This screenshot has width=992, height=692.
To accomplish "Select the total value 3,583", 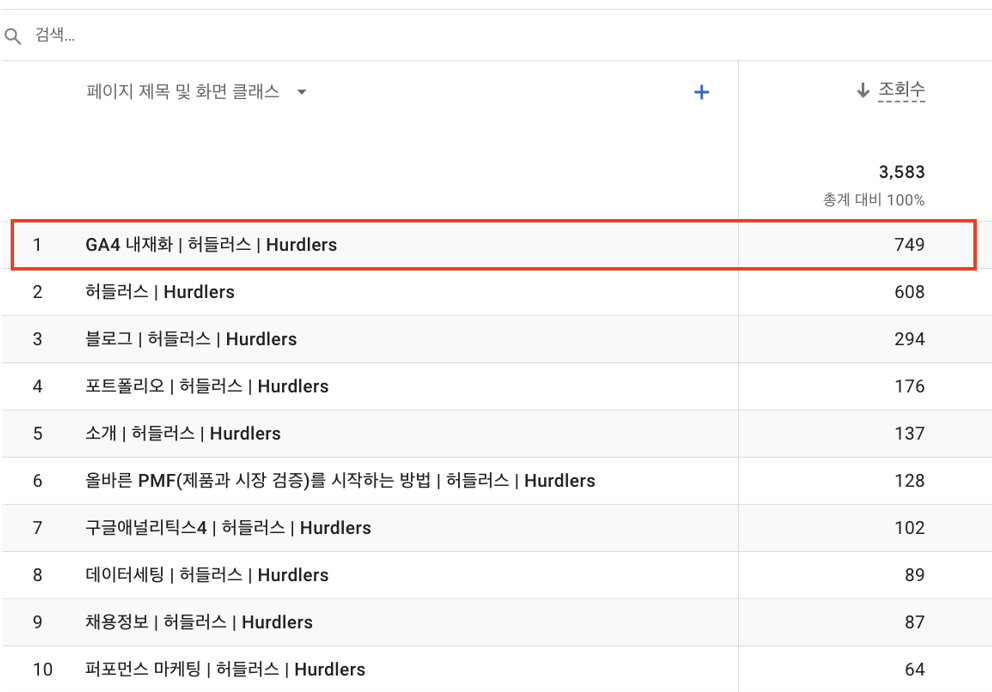I will 902,172.
